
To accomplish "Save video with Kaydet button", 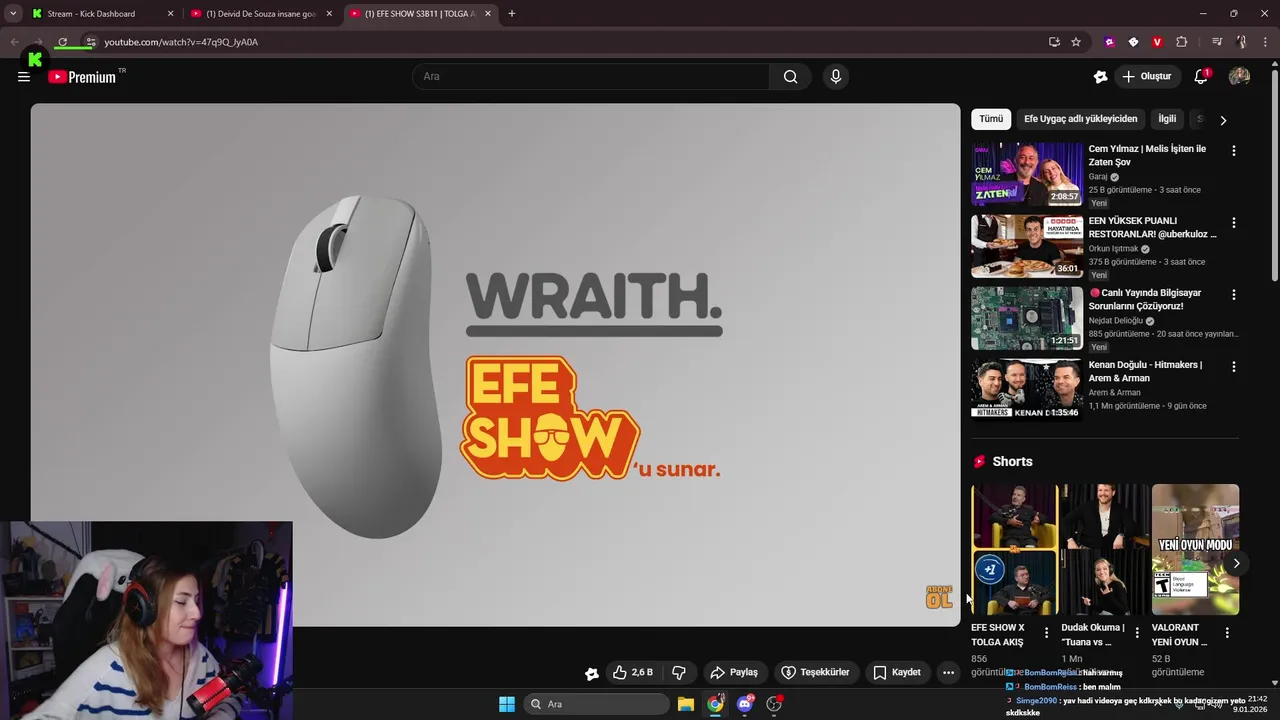I will tap(897, 673).
